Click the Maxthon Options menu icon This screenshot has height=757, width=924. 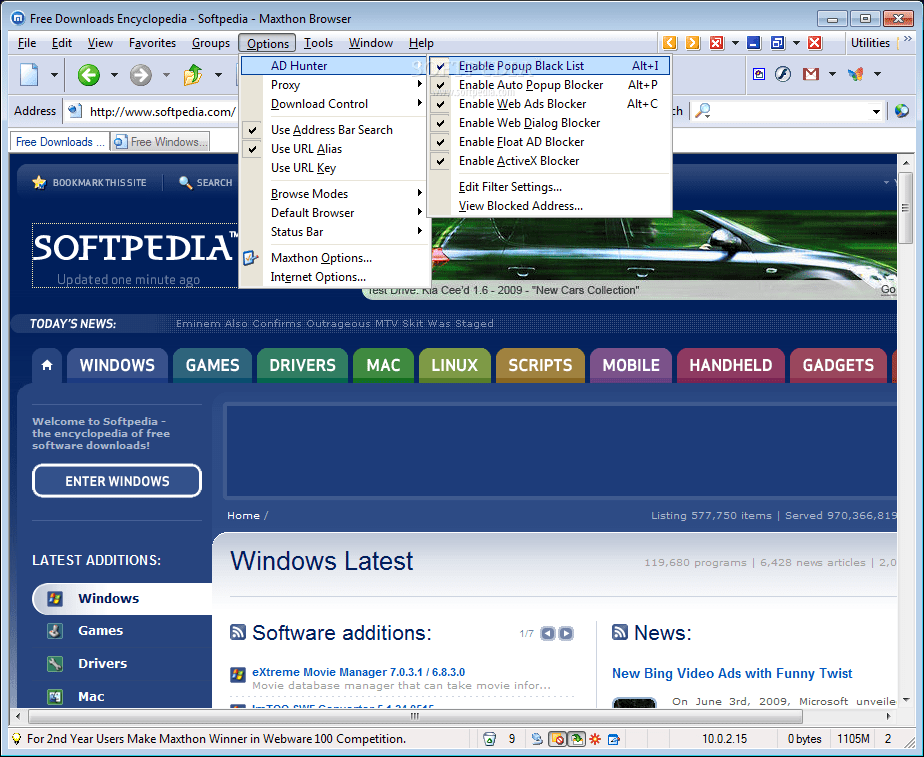pyautogui.click(x=250, y=258)
